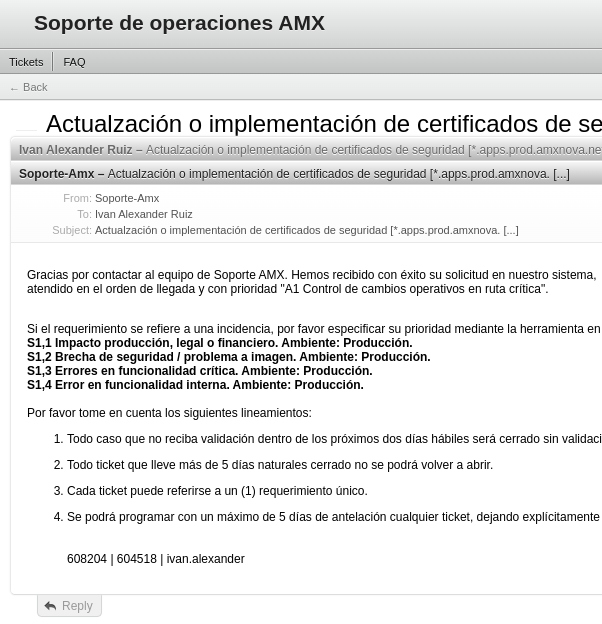Open the Tickets tab
Image resolution: width=602 pixels, height=624 pixels.
coord(26,62)
